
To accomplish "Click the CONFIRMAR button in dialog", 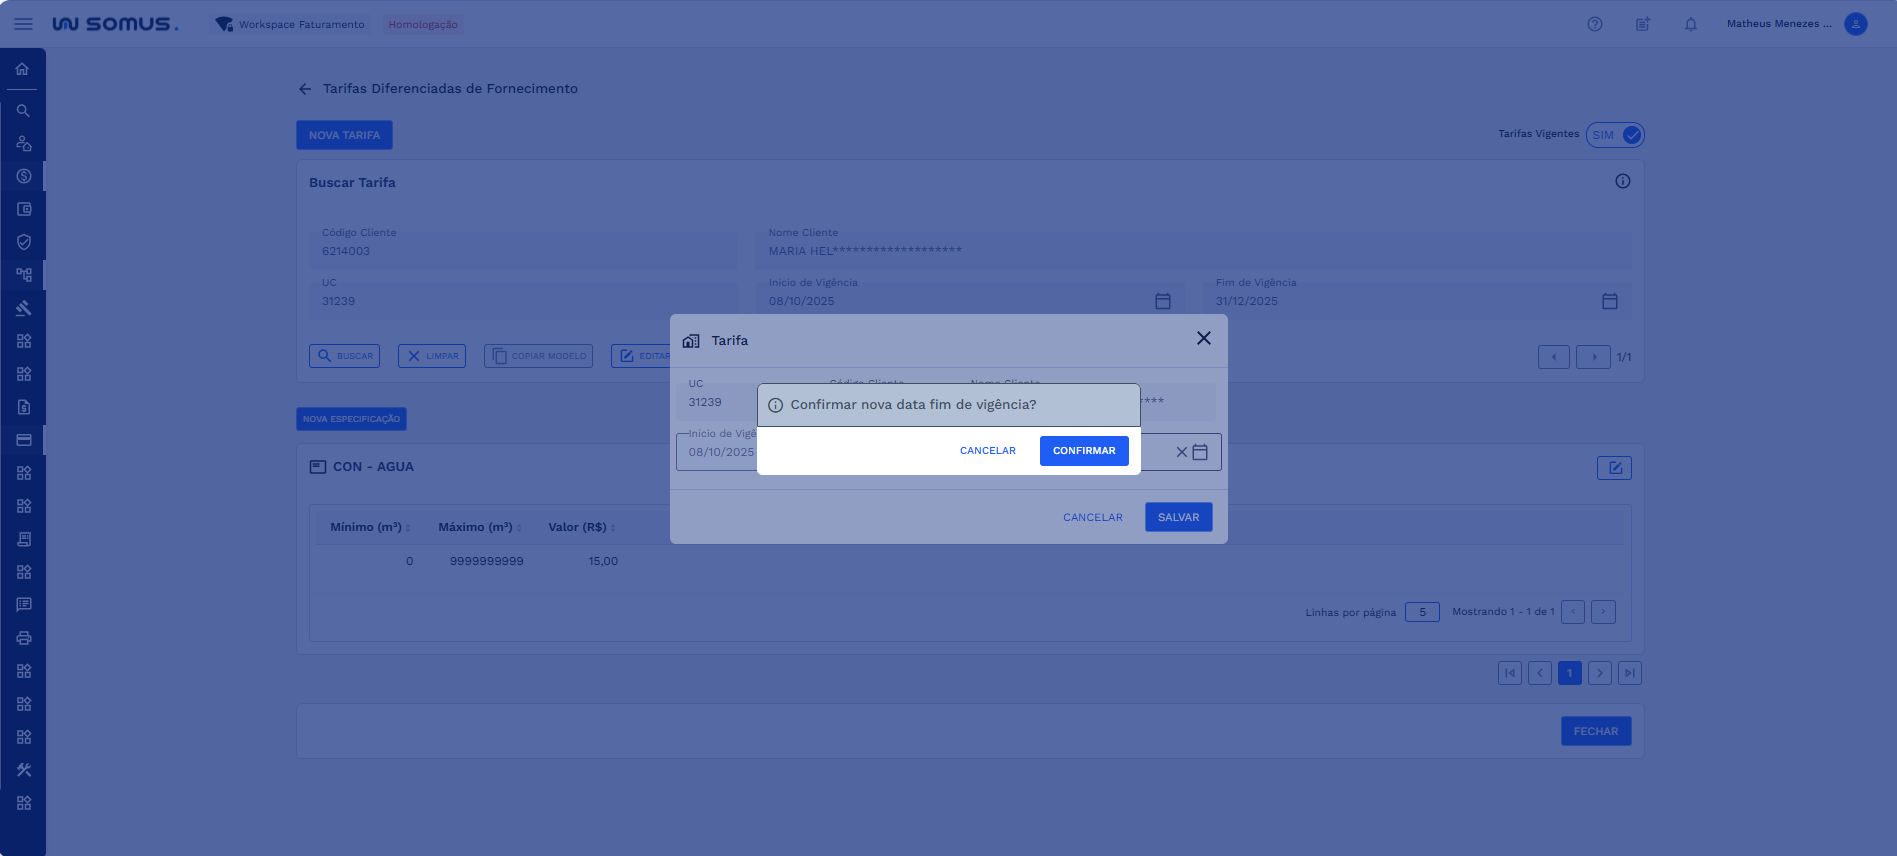I will (x=1084, y=451).
